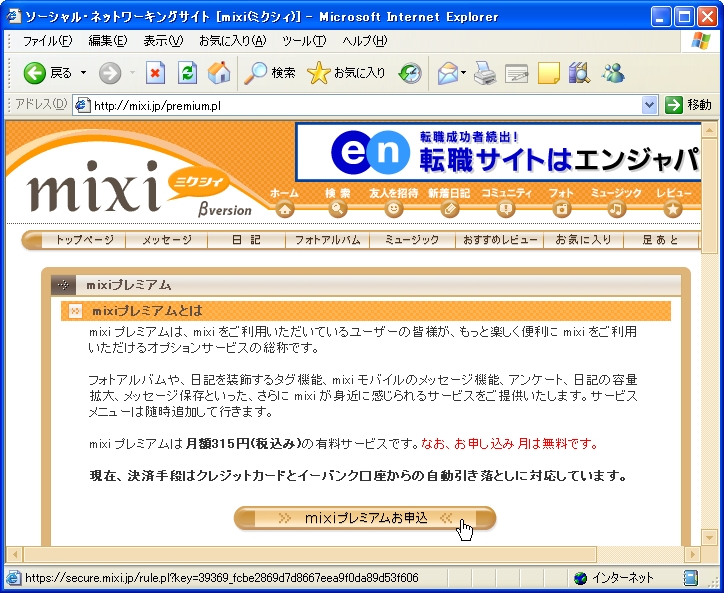Click the Forward arrow button

[110, 73]
